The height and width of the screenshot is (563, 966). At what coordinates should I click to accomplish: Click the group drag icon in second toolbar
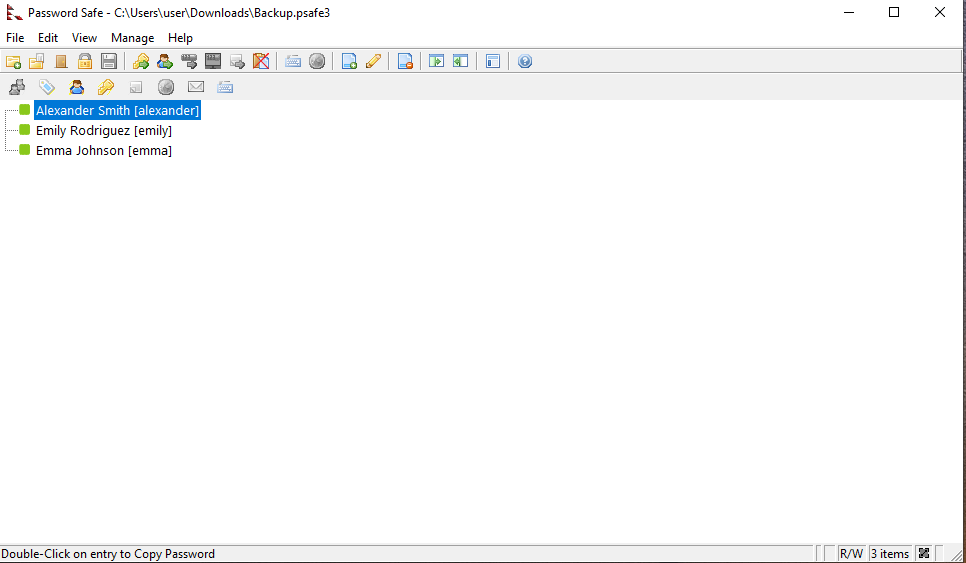click(x=17, y=87)
